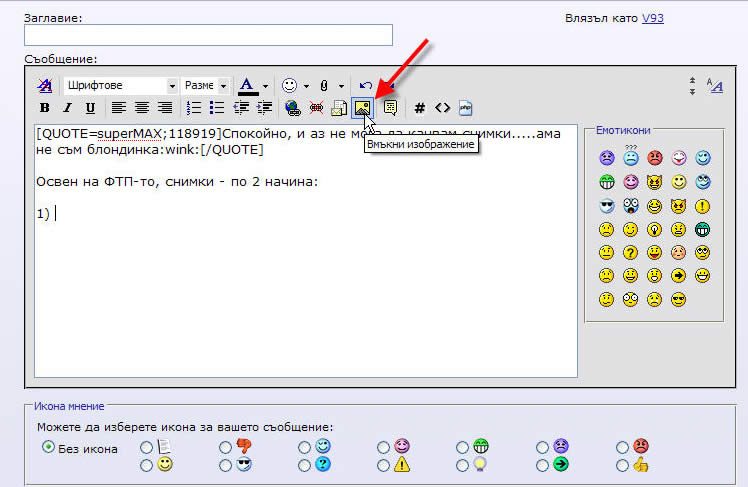Wrap selection in PHP tags
The height and width of the screenshot is (487, 748).
click(465, 108)
